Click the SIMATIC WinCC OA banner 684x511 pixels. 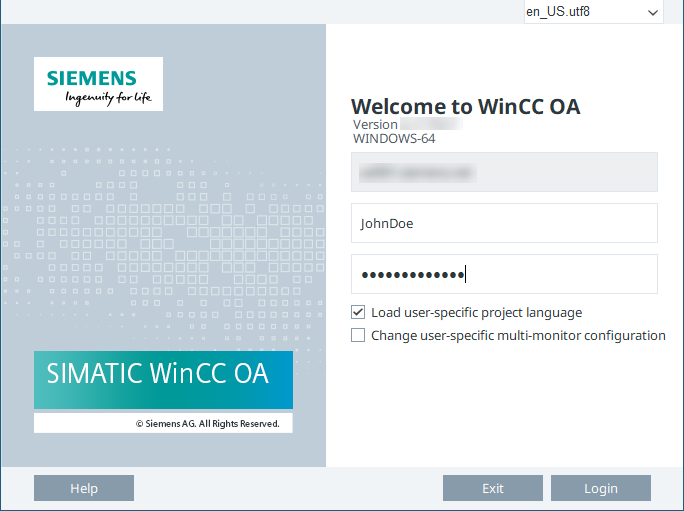[163, 380]
